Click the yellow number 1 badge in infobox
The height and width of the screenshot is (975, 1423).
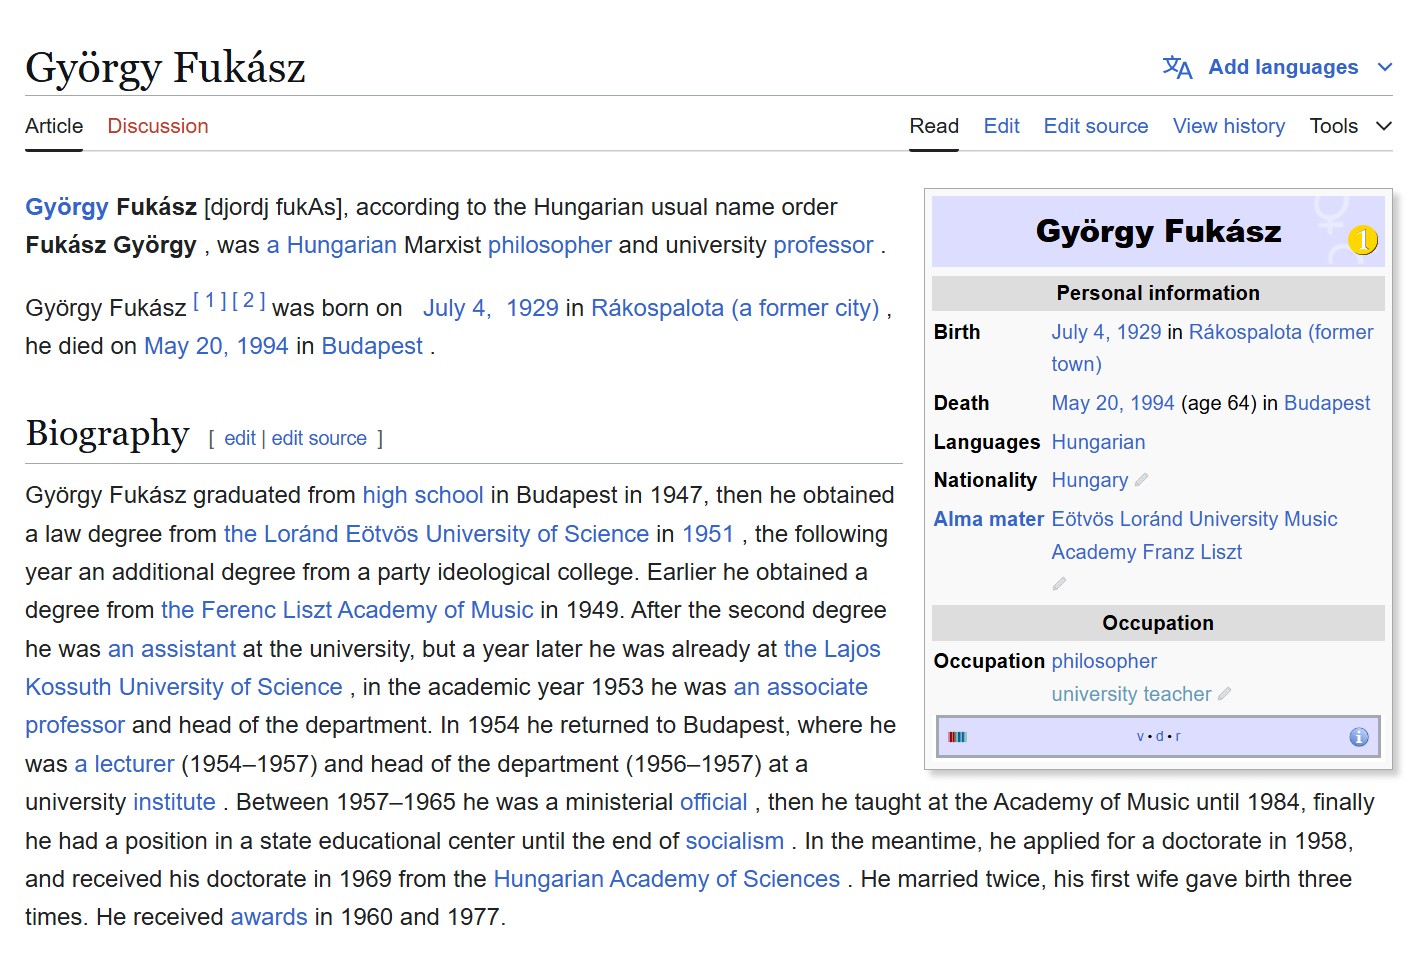point(1362,240)
